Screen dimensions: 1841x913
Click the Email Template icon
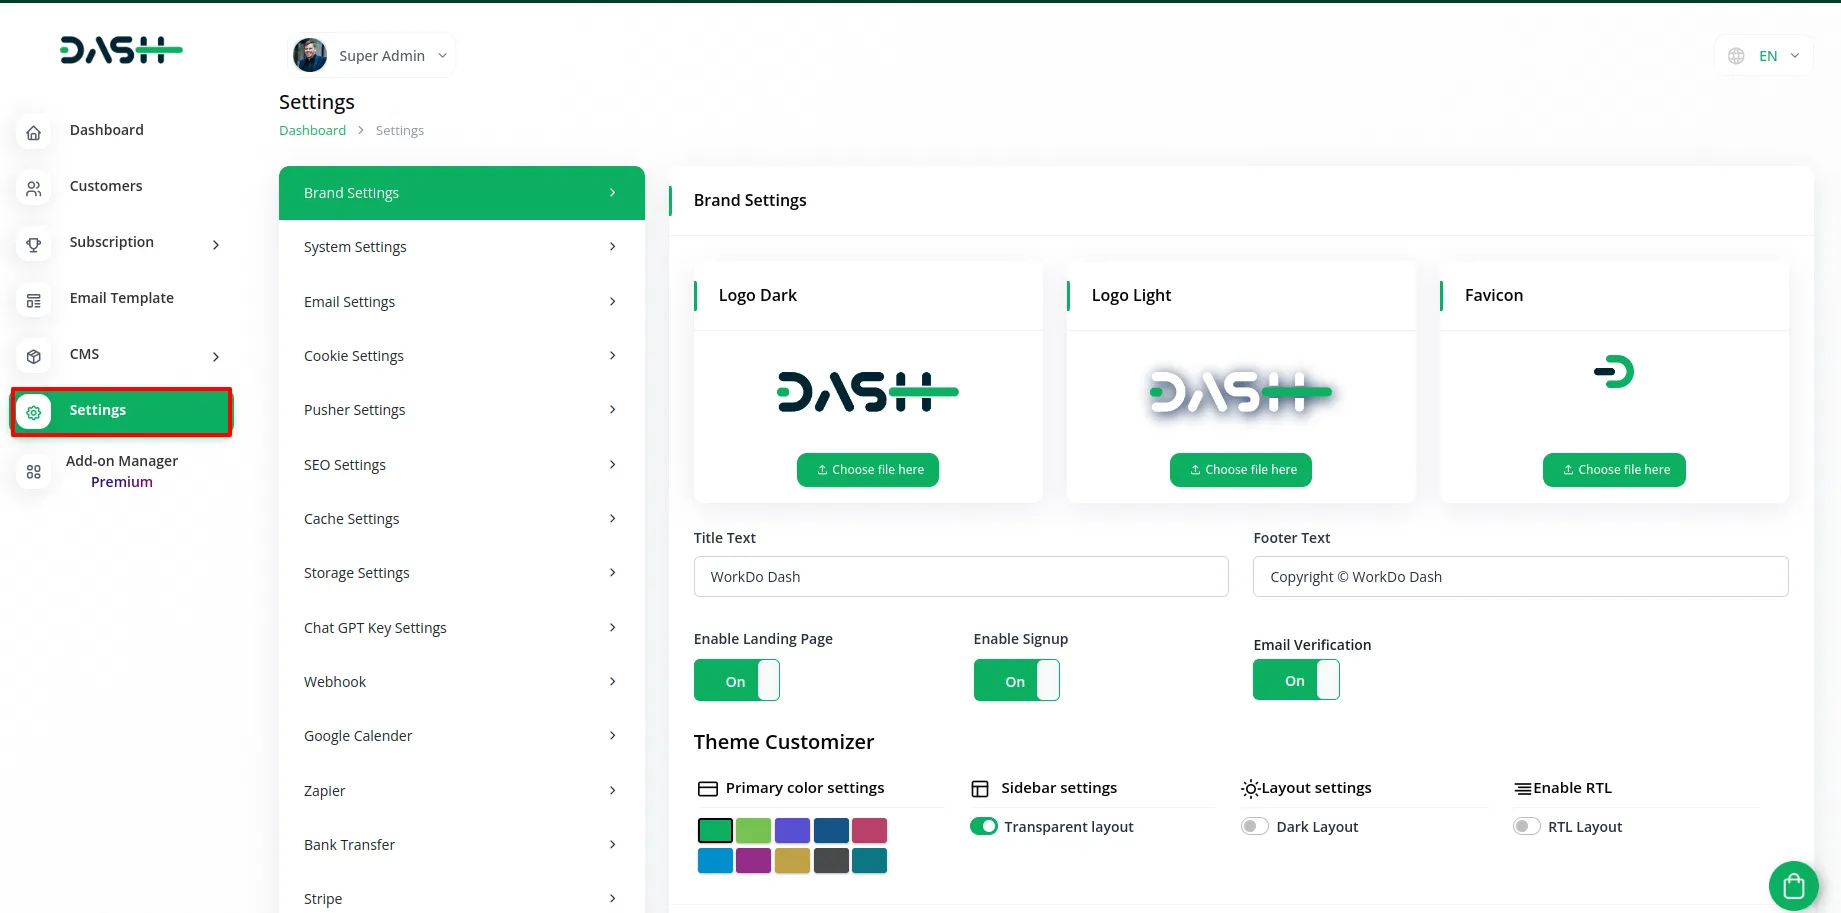(34, 300)
